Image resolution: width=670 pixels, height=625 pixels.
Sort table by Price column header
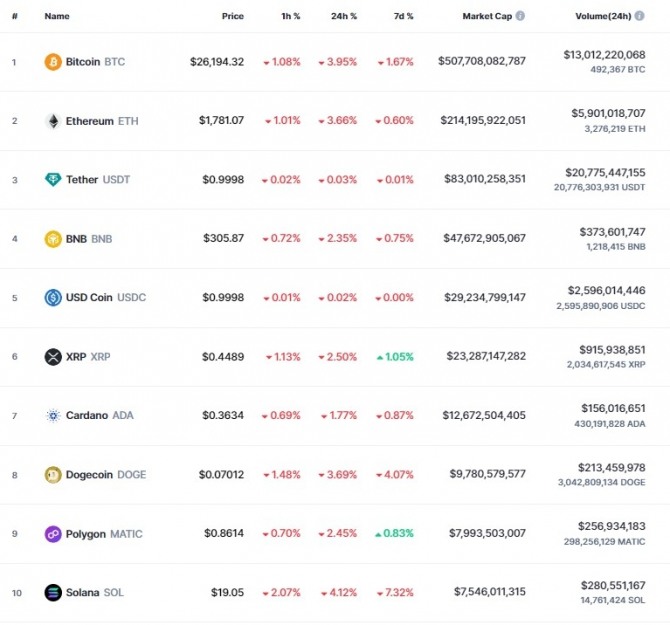click(232, 16)
